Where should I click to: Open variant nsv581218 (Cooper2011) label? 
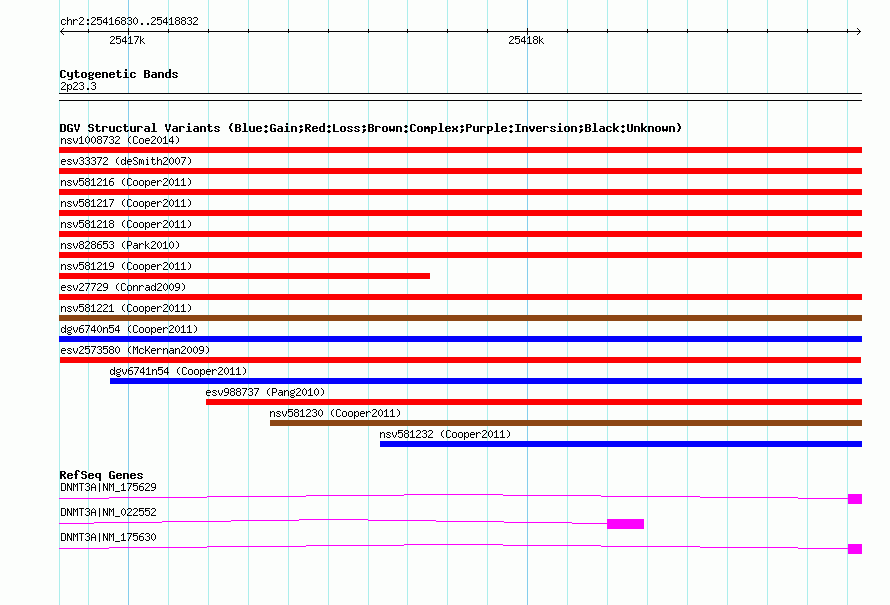[126, 224]
